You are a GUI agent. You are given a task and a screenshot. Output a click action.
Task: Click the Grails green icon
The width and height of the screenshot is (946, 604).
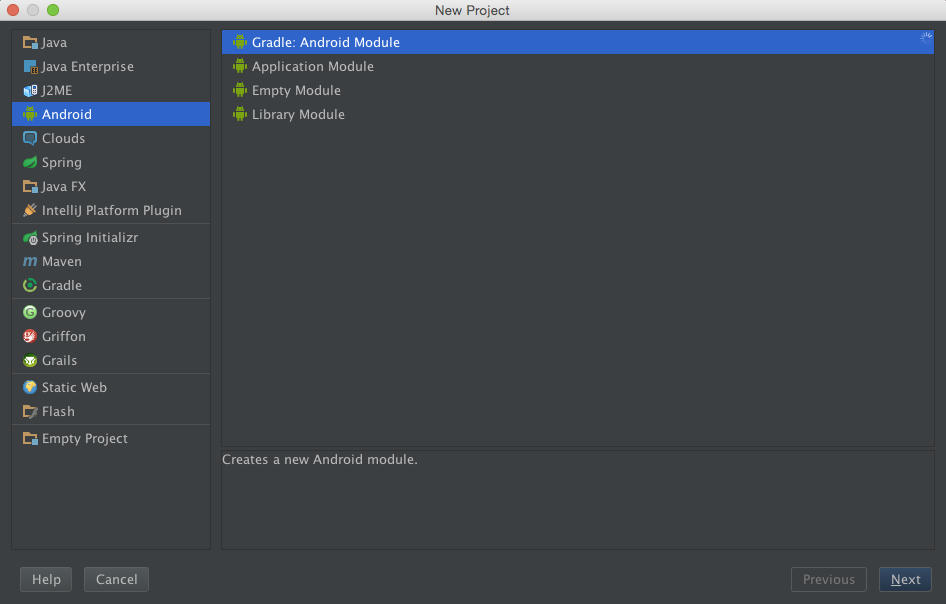pyautogui.click(x=30, y=360)
